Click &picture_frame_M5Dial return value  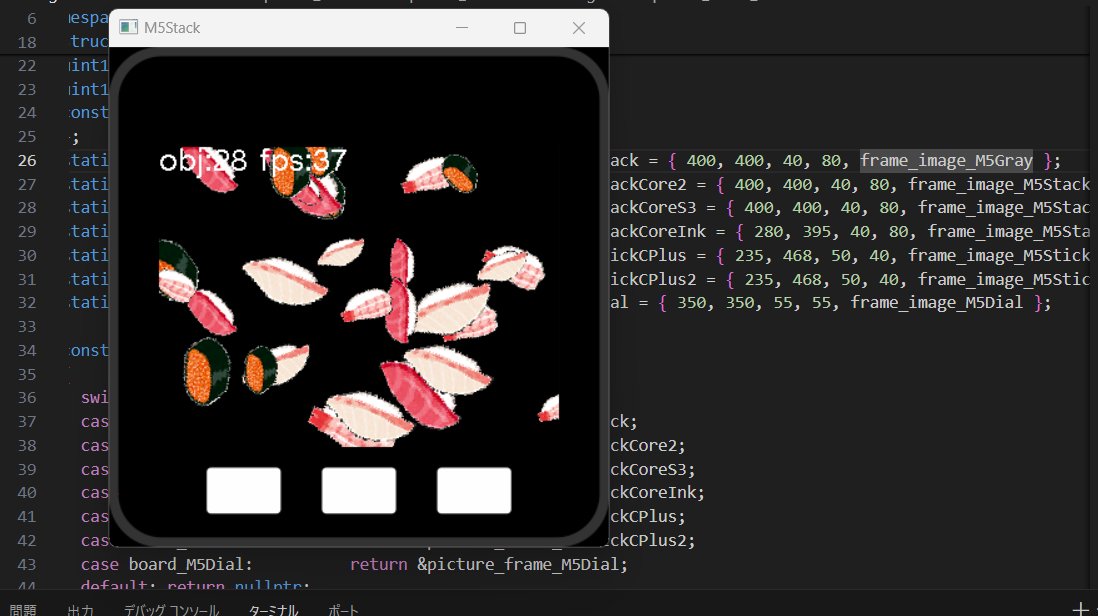[517, 564]
